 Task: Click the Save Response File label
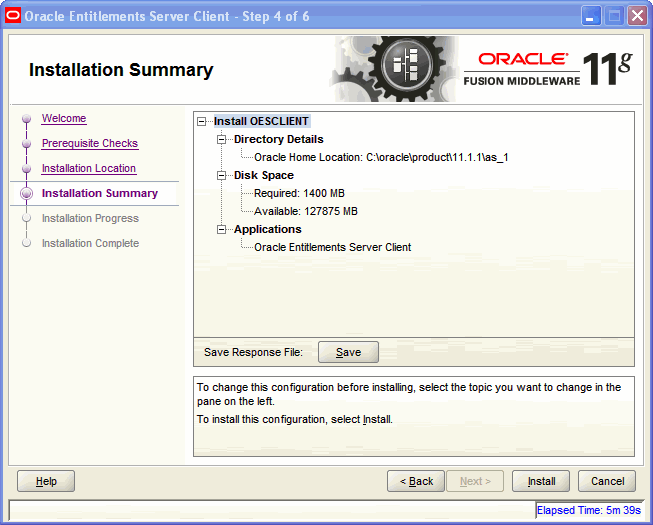253,352
